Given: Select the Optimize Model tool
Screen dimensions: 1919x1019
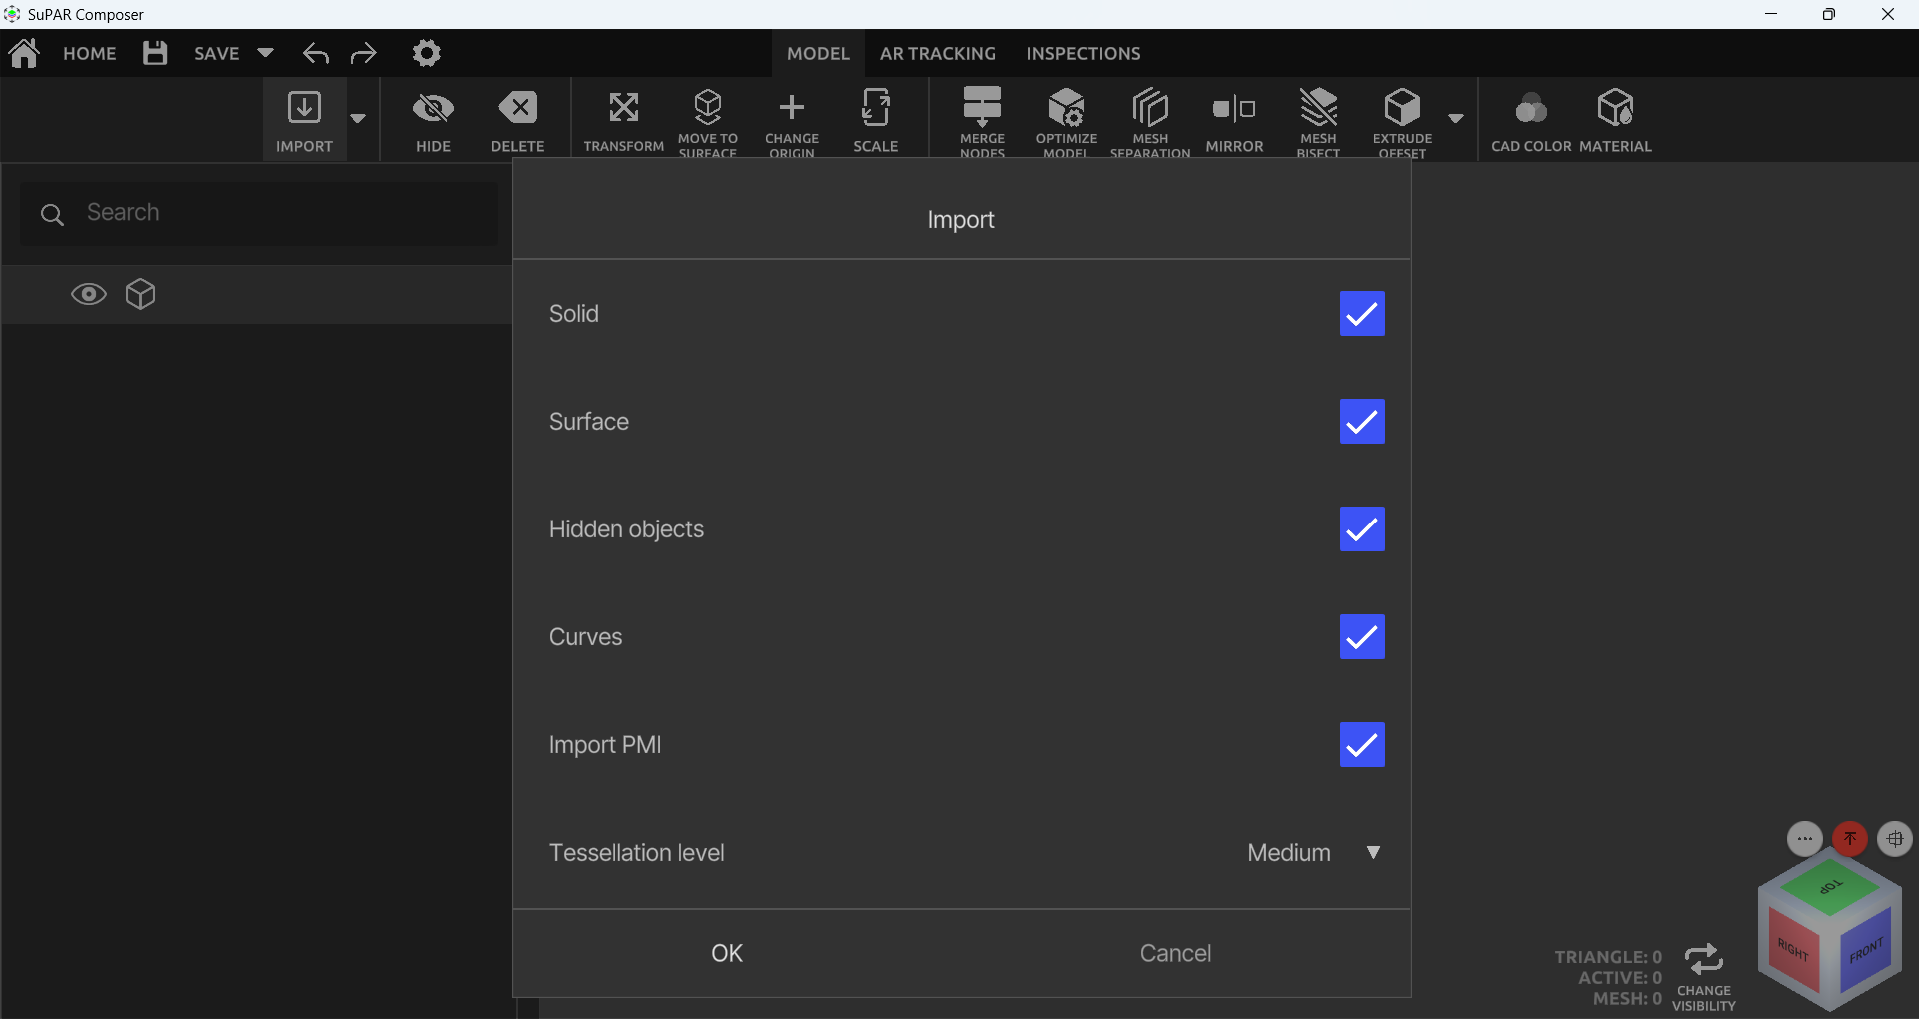Looking at the screenshot, I should click(x=1066, y=121).
